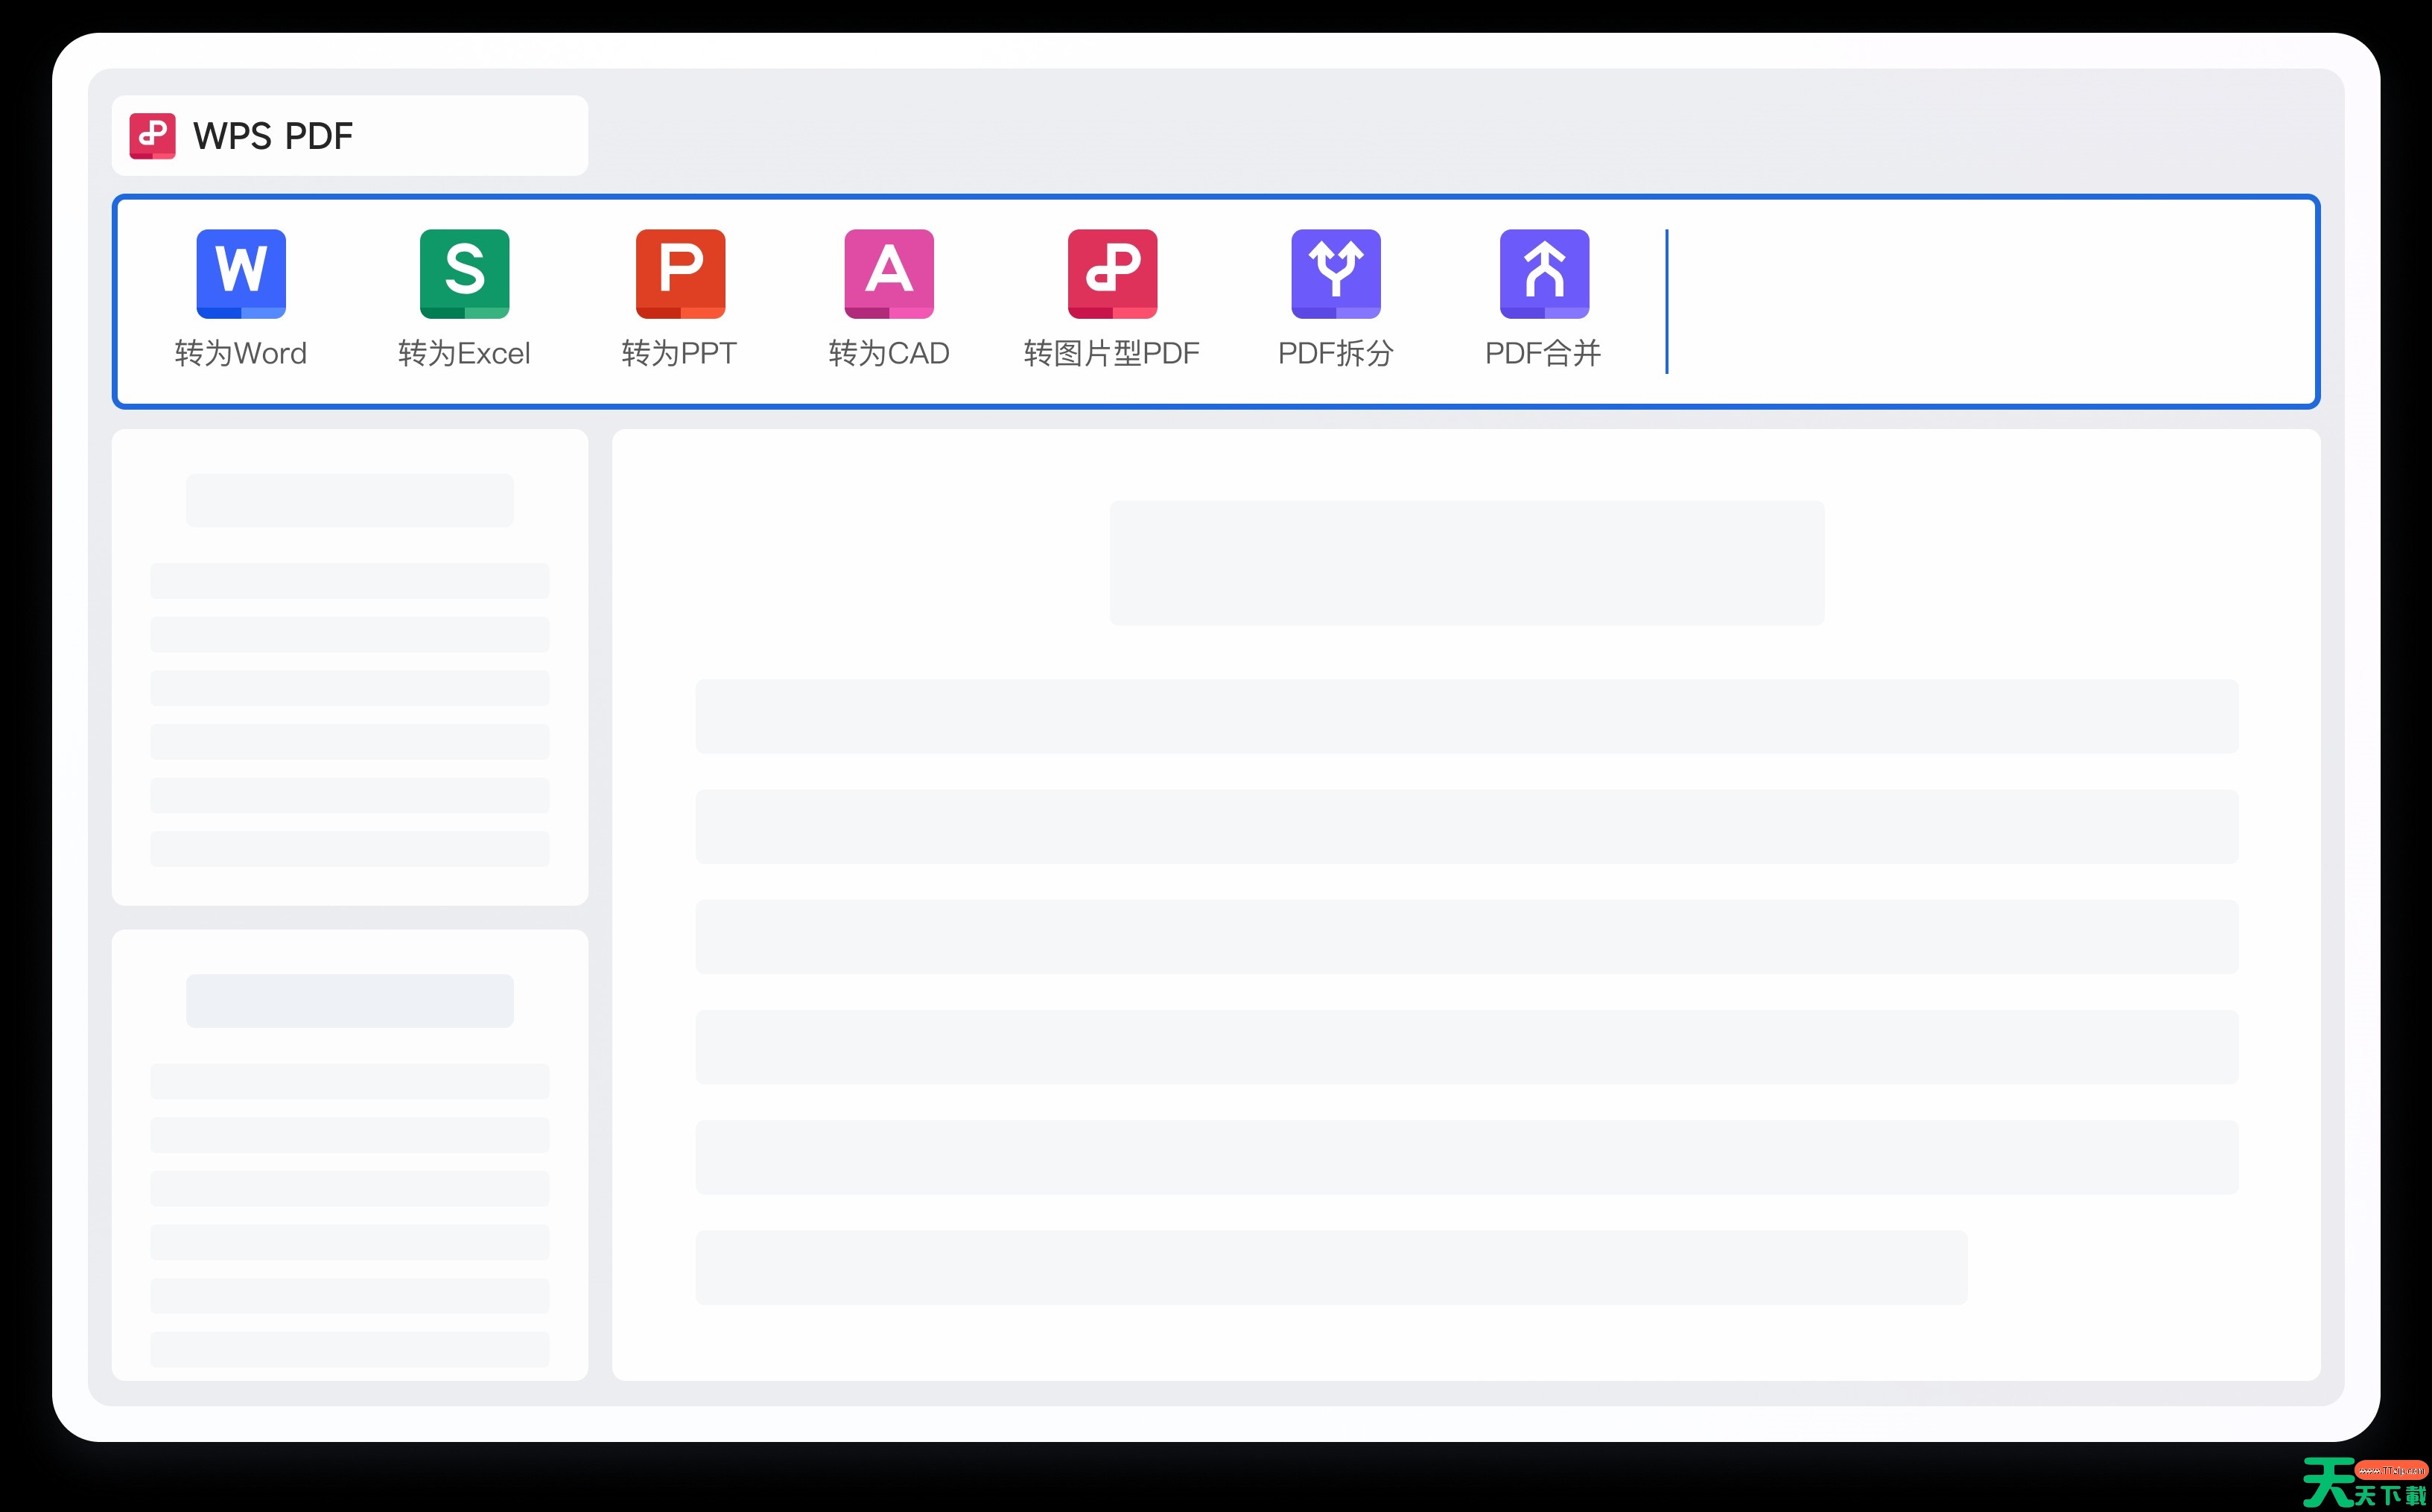Select the 转为PPT label text
The width and height of the screenshot is (2432, 1512).
click(679, 353)
